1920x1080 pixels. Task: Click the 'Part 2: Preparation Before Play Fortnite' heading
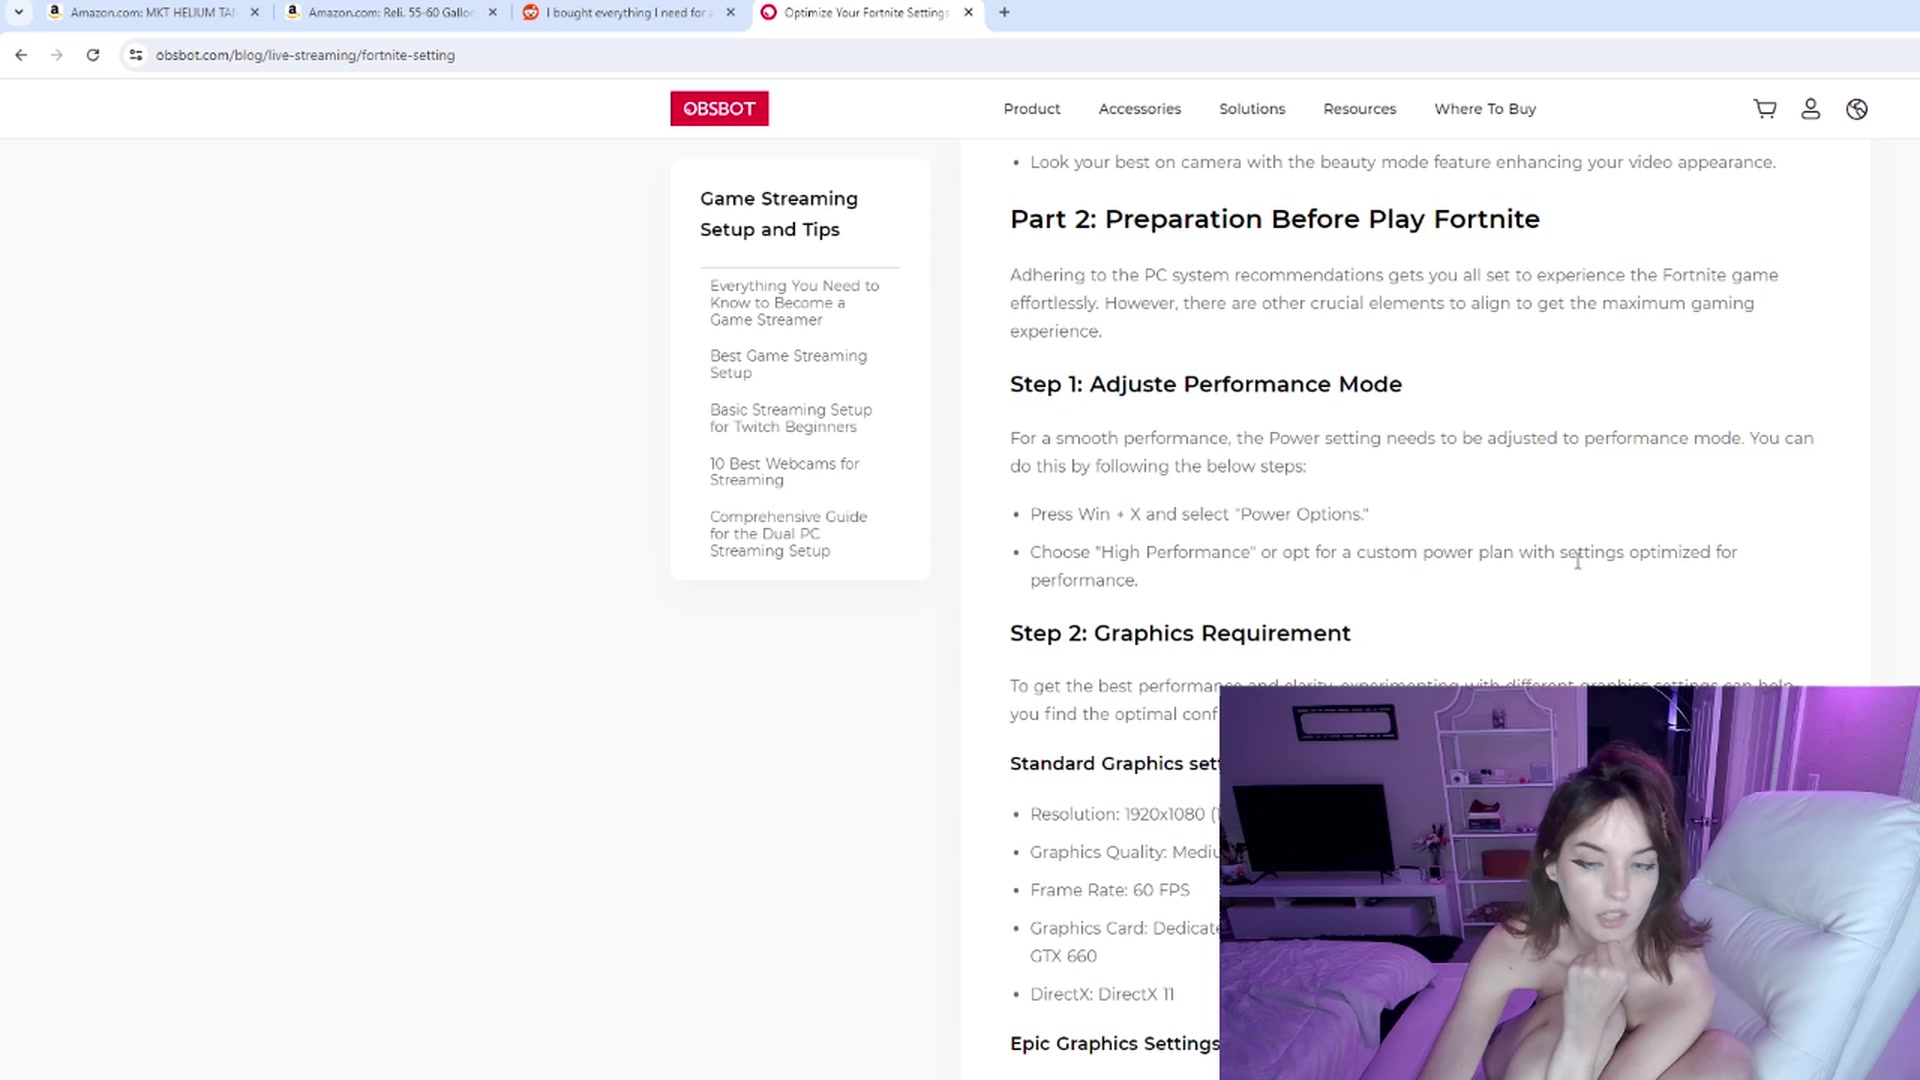1275,219
